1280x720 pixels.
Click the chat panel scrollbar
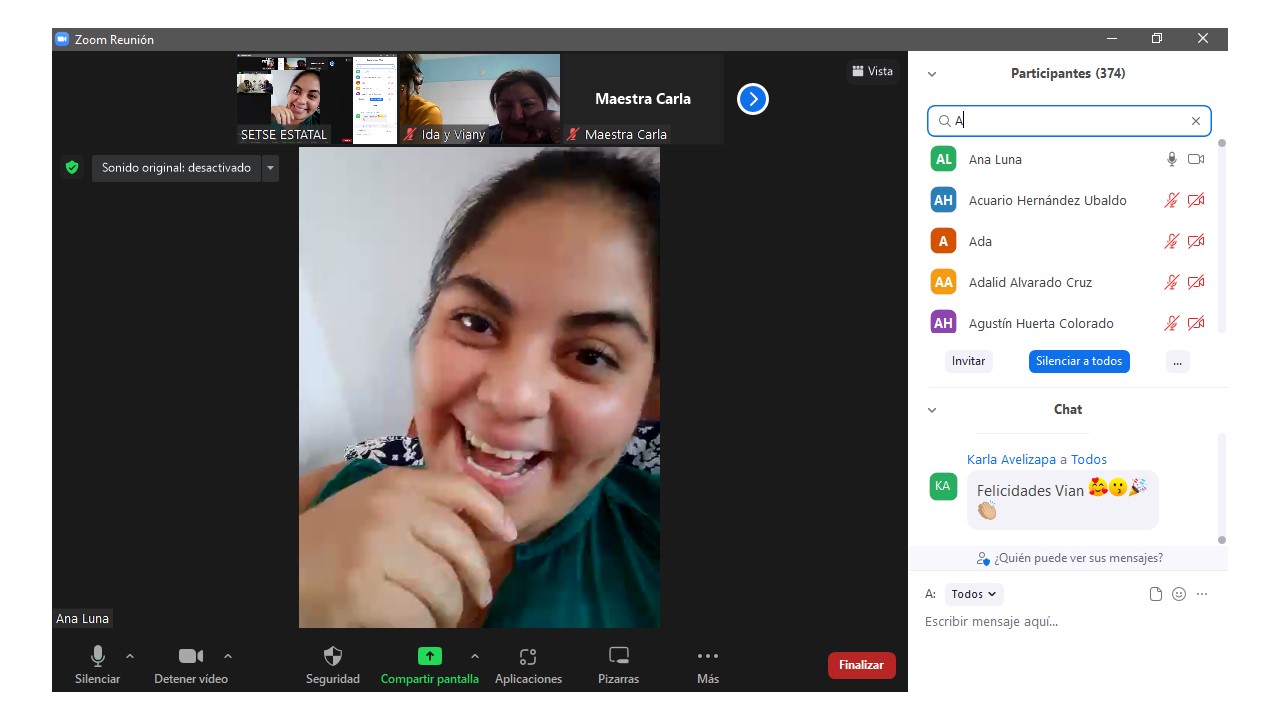[x=1222, y=488]
